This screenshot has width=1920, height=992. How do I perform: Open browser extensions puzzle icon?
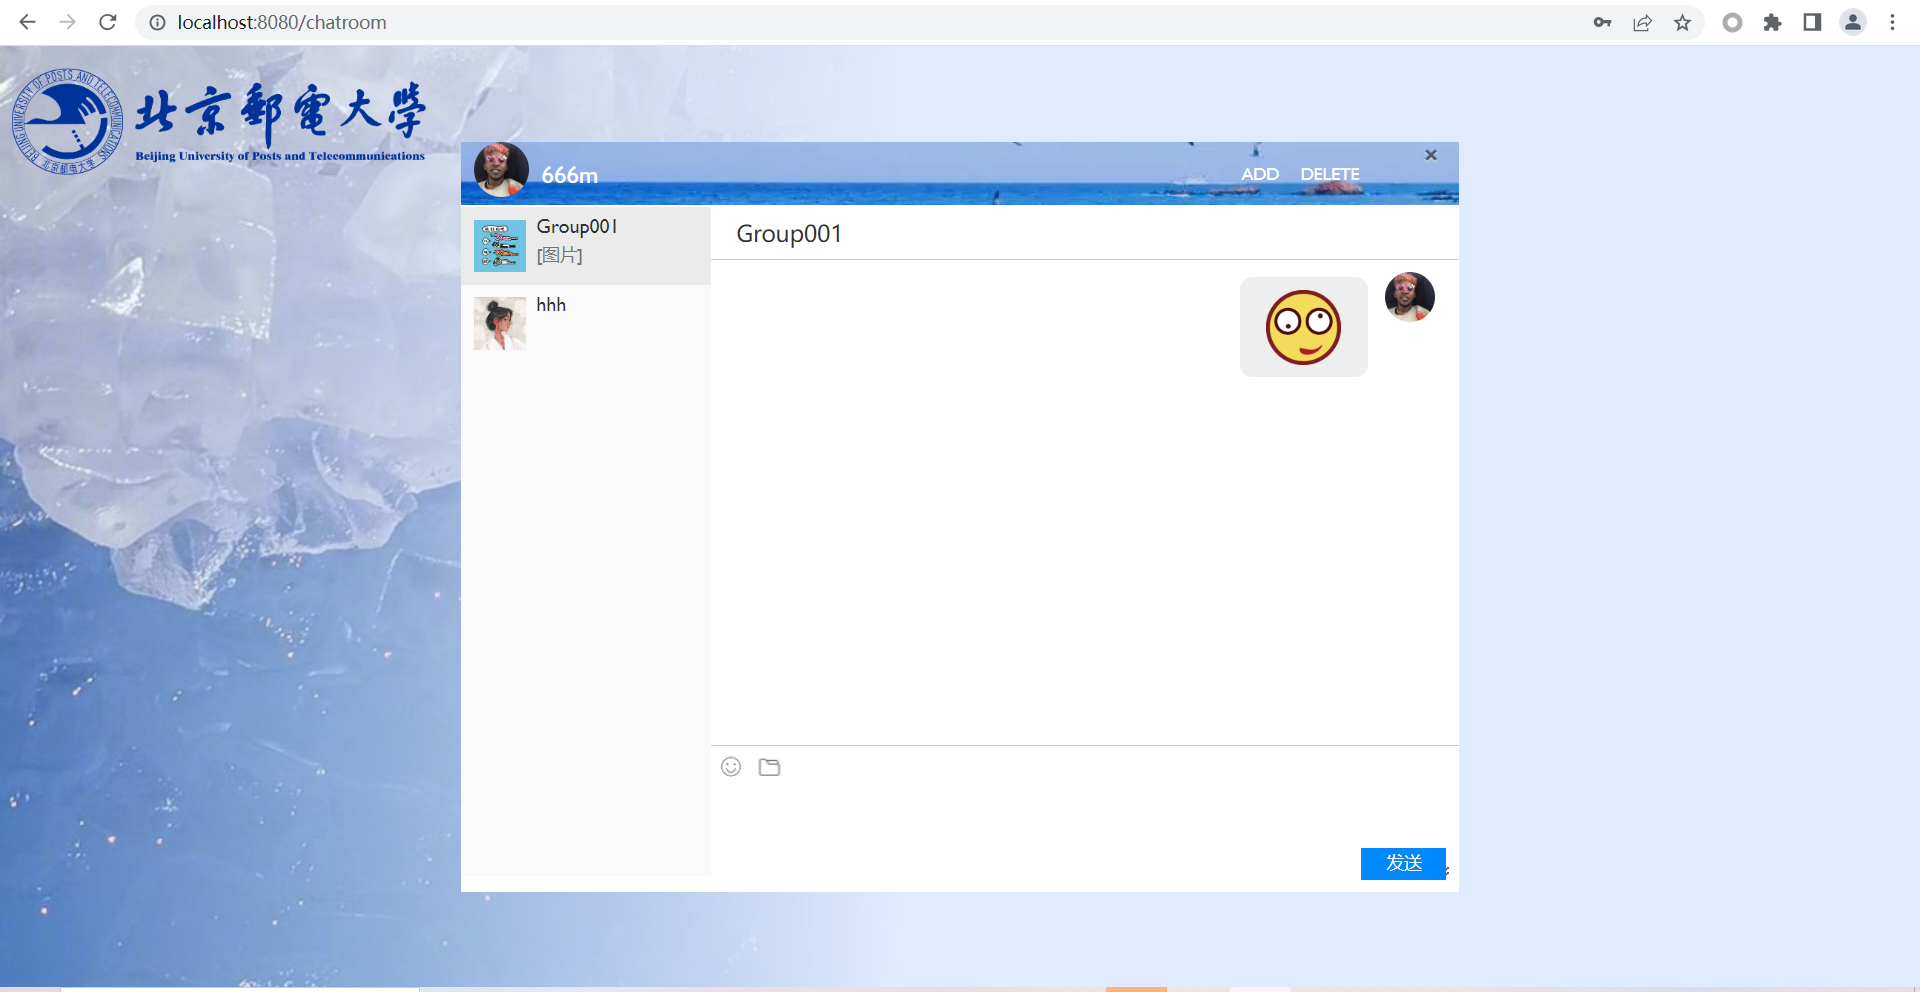[1772, 22]
